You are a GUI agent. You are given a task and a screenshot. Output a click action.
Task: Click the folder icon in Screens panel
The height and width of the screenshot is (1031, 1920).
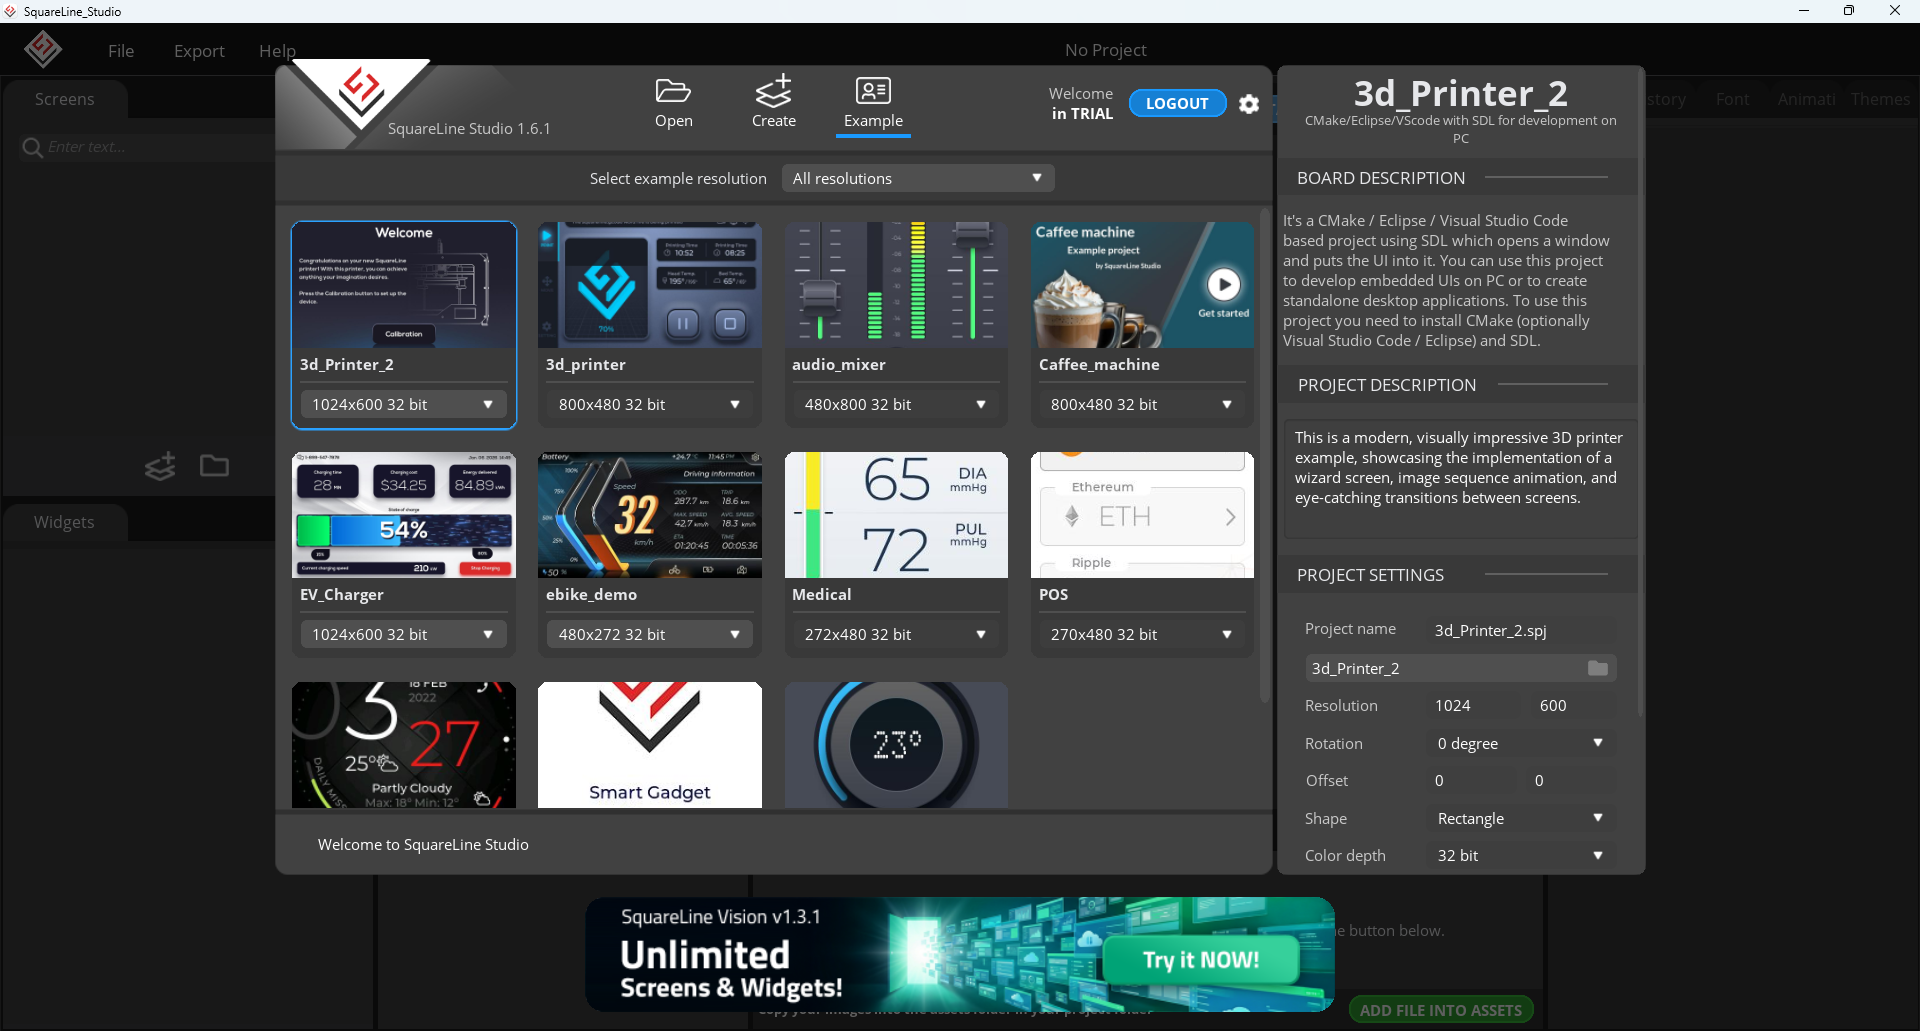[x=214, y=466]
